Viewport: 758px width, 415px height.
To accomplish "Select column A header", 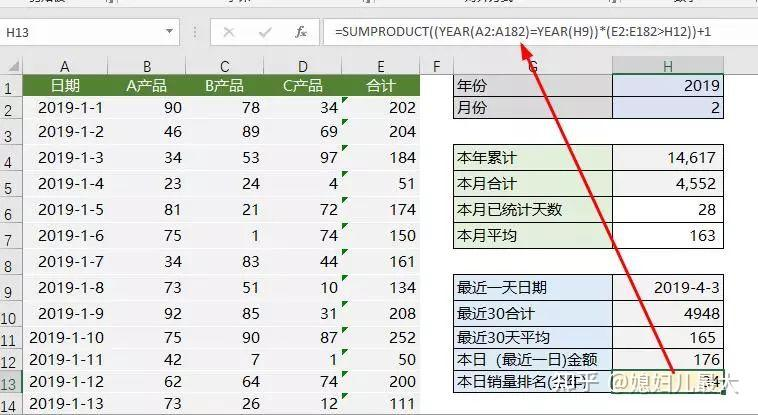I will [65, 66].
